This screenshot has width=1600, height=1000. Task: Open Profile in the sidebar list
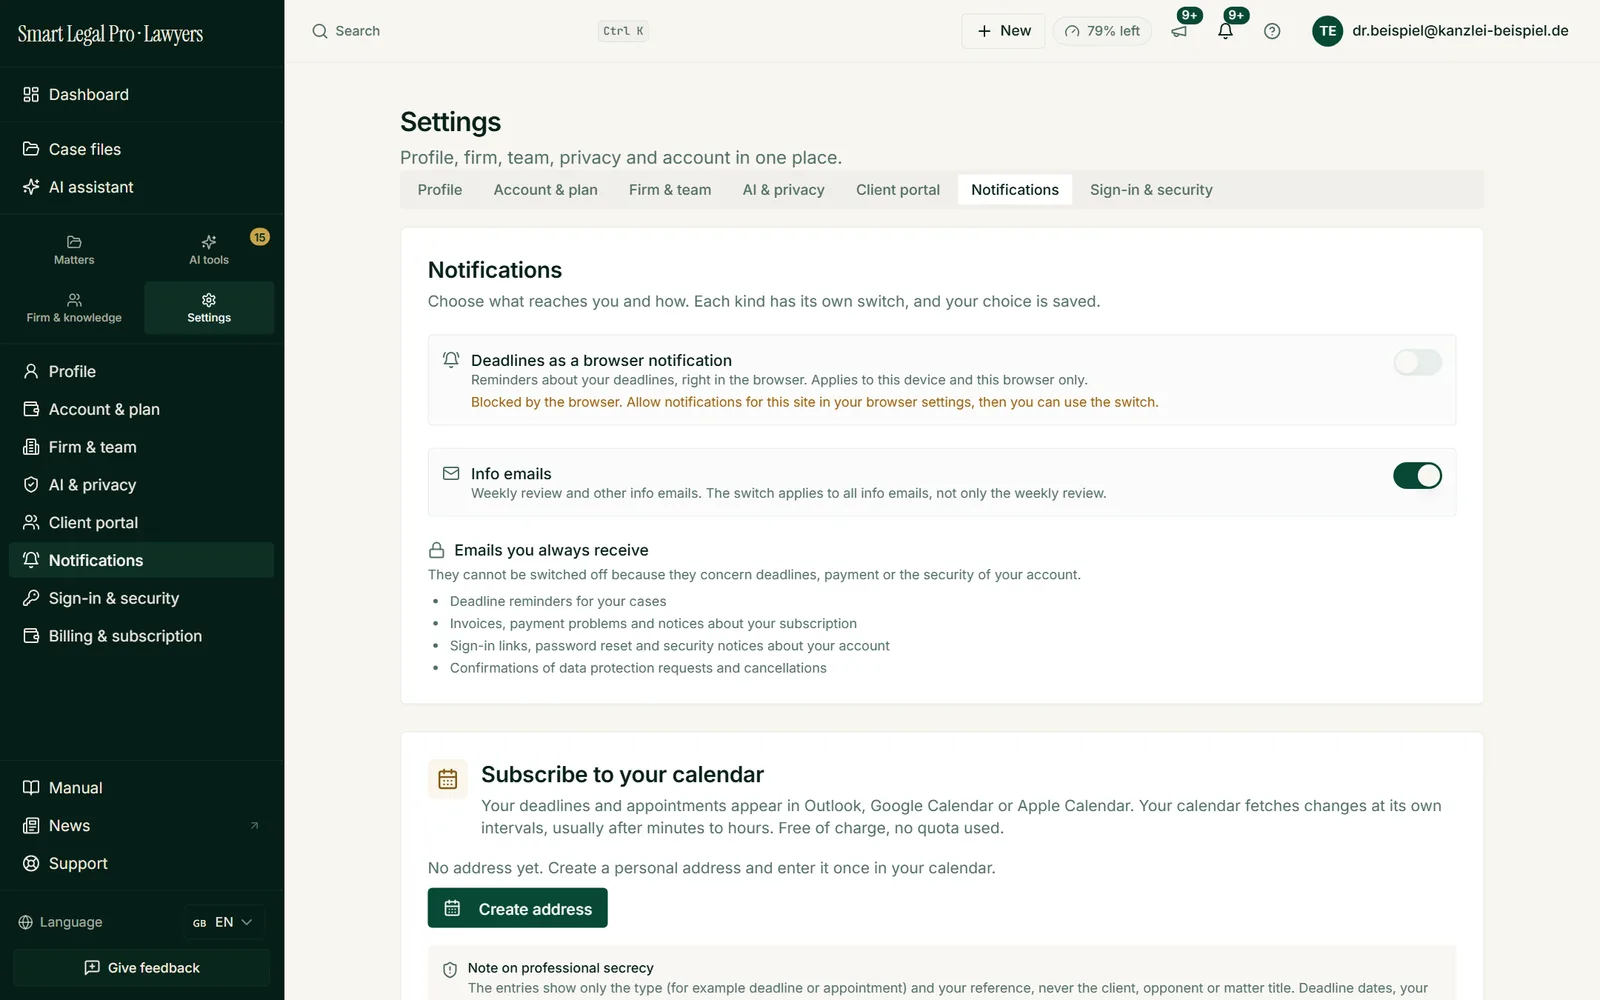click(142, 371)
